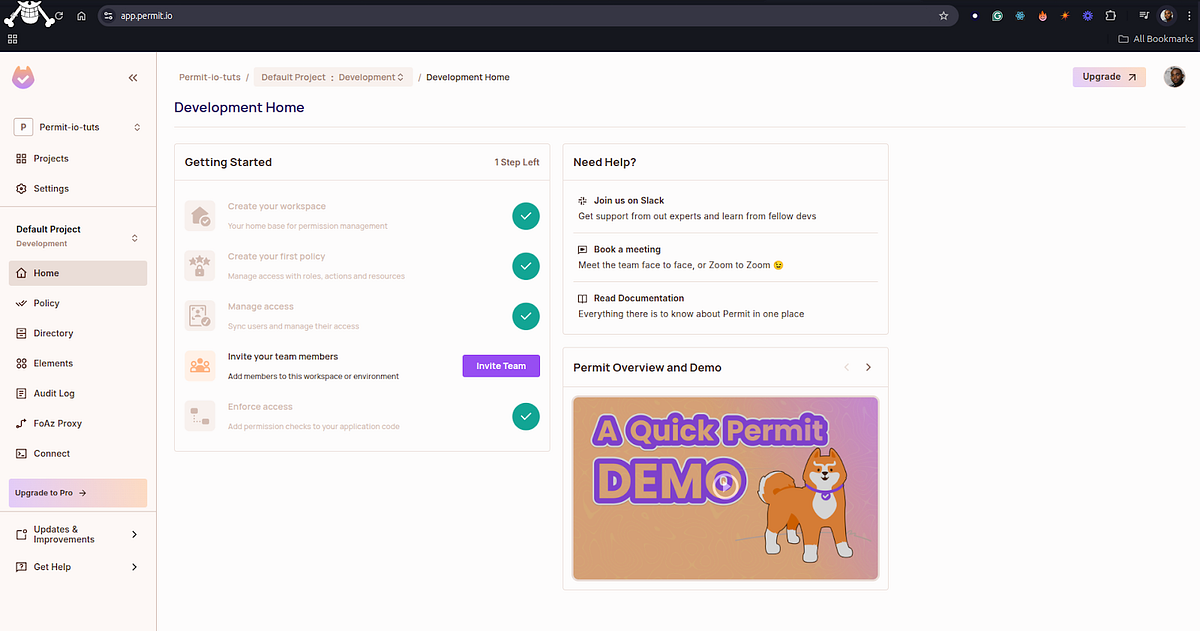Select the Policy icon in the sidebar
This screenshot has height=631, width=1200.
[x=21, y=303]
